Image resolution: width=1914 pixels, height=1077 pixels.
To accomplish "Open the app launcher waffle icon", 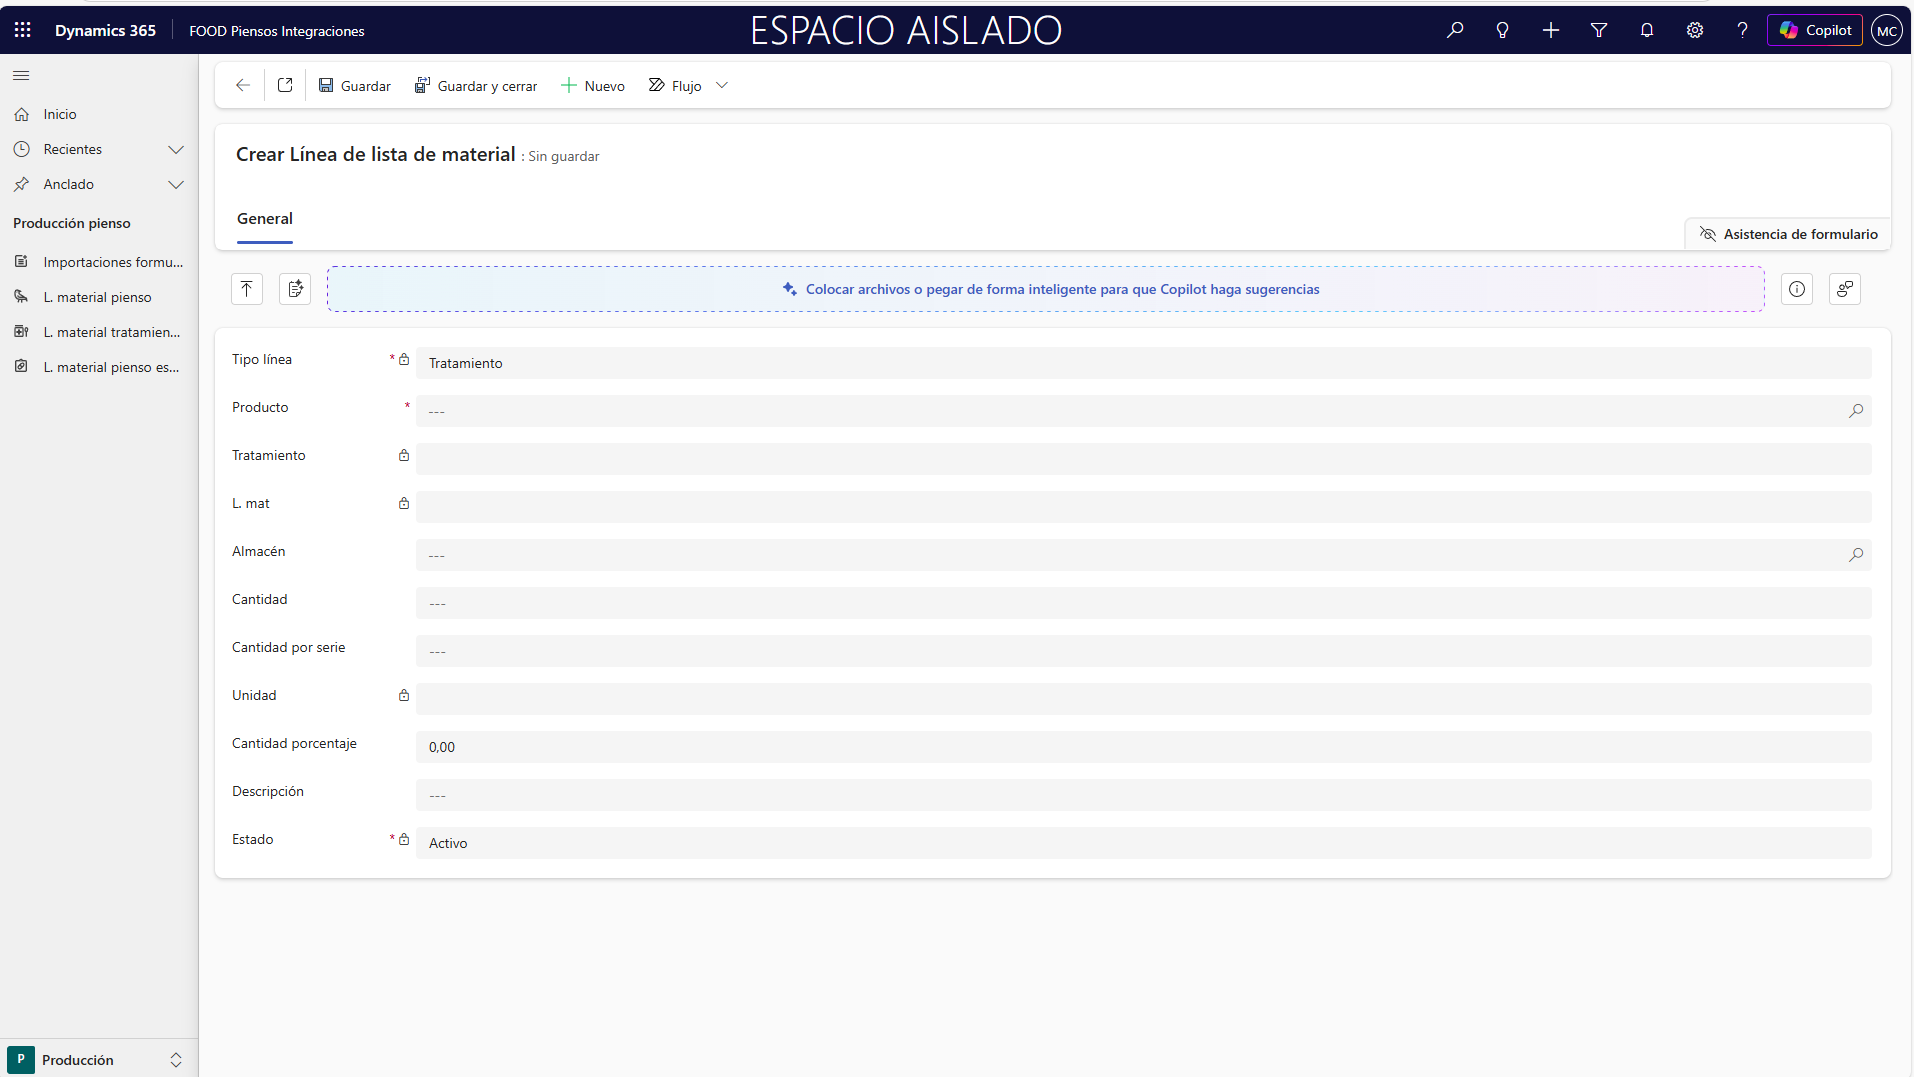I will pyautogui.click(x=22, y=30).
